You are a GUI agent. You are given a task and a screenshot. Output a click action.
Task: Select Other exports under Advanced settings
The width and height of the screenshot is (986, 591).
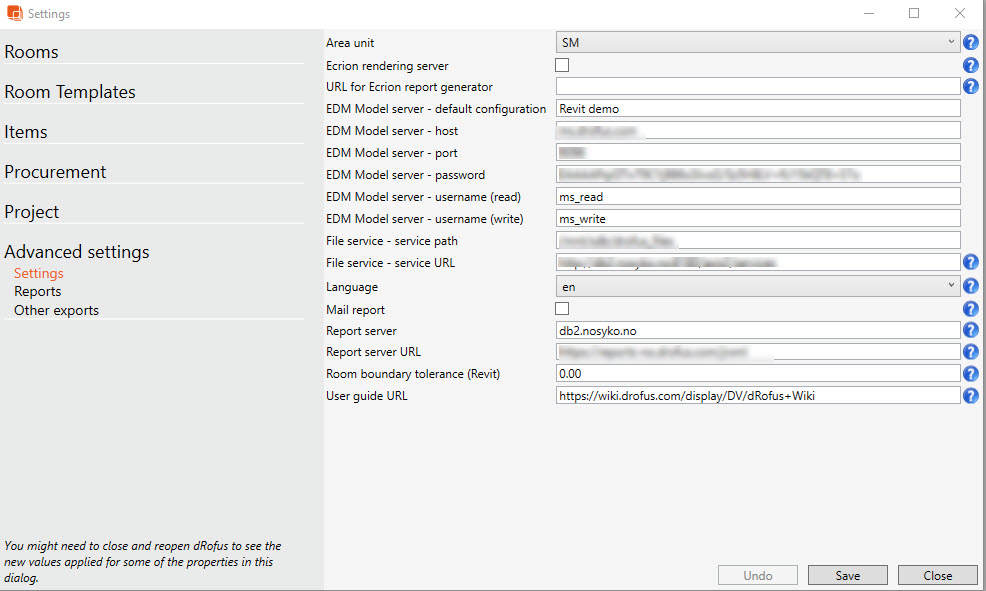click(x=56, y=311)
